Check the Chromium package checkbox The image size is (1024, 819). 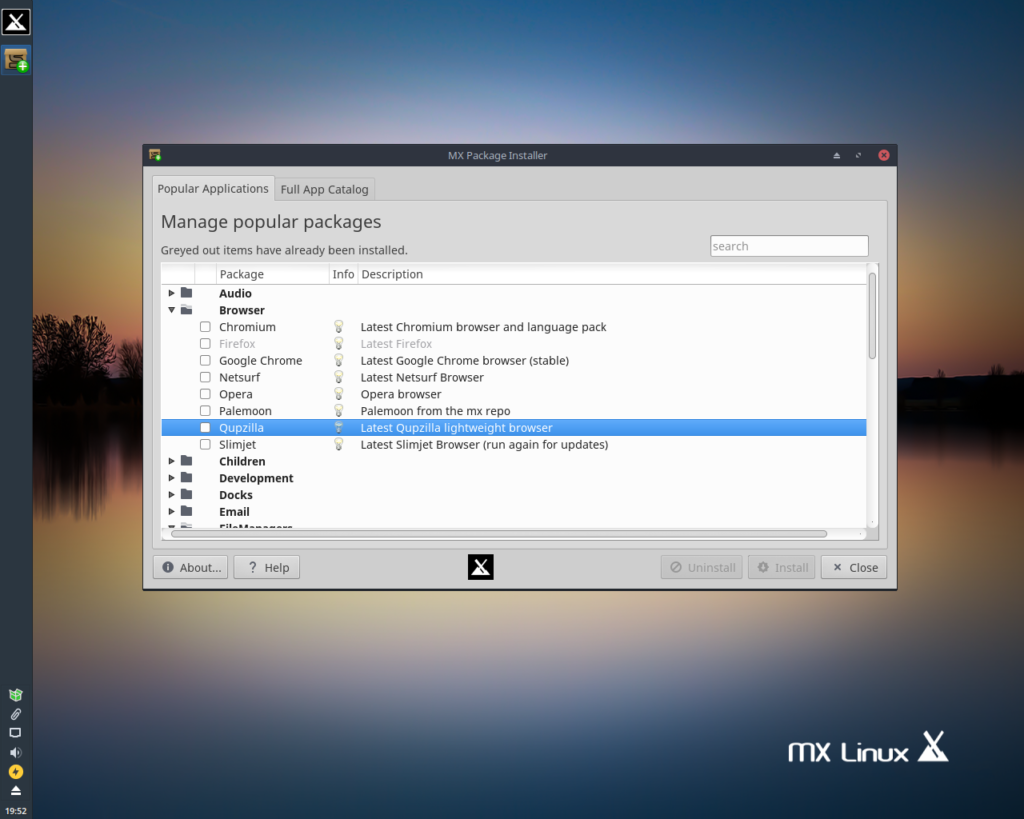205,327
